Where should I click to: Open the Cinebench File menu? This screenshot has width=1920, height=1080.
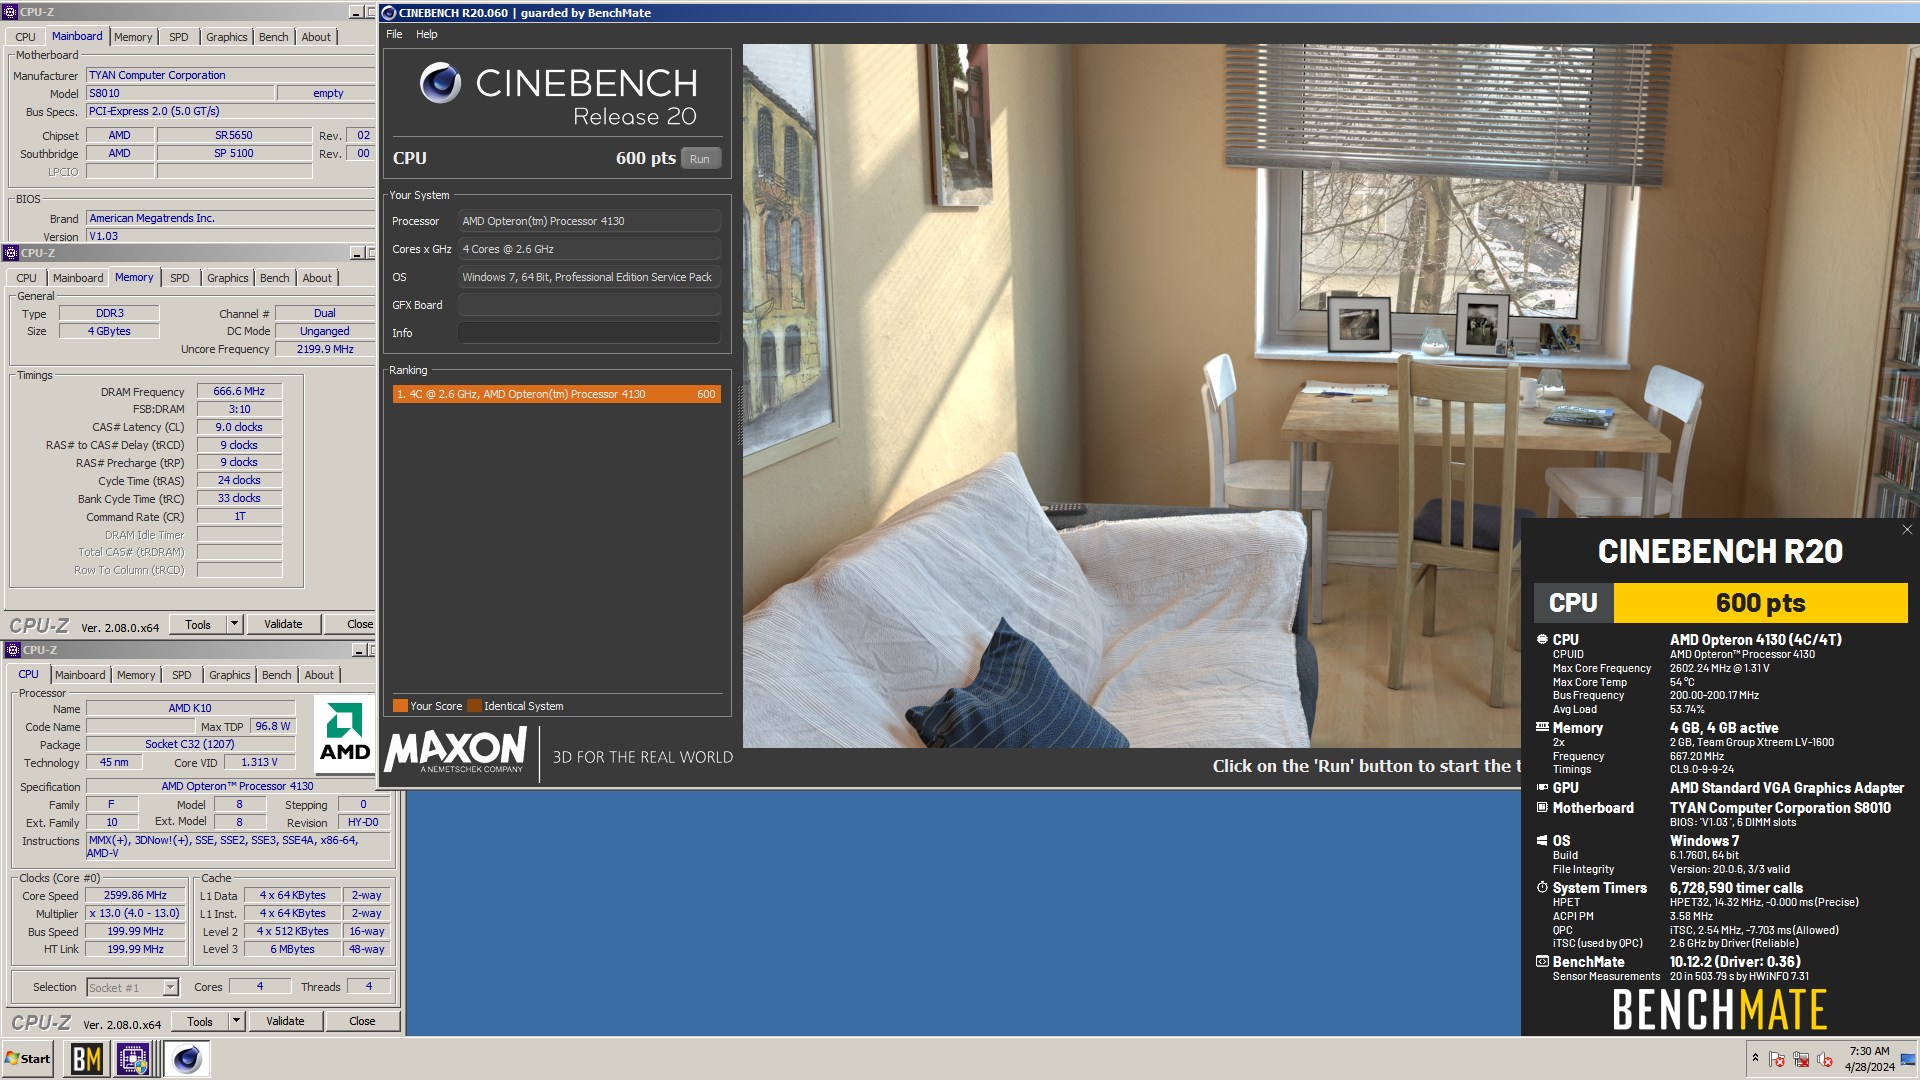[394, 34]
